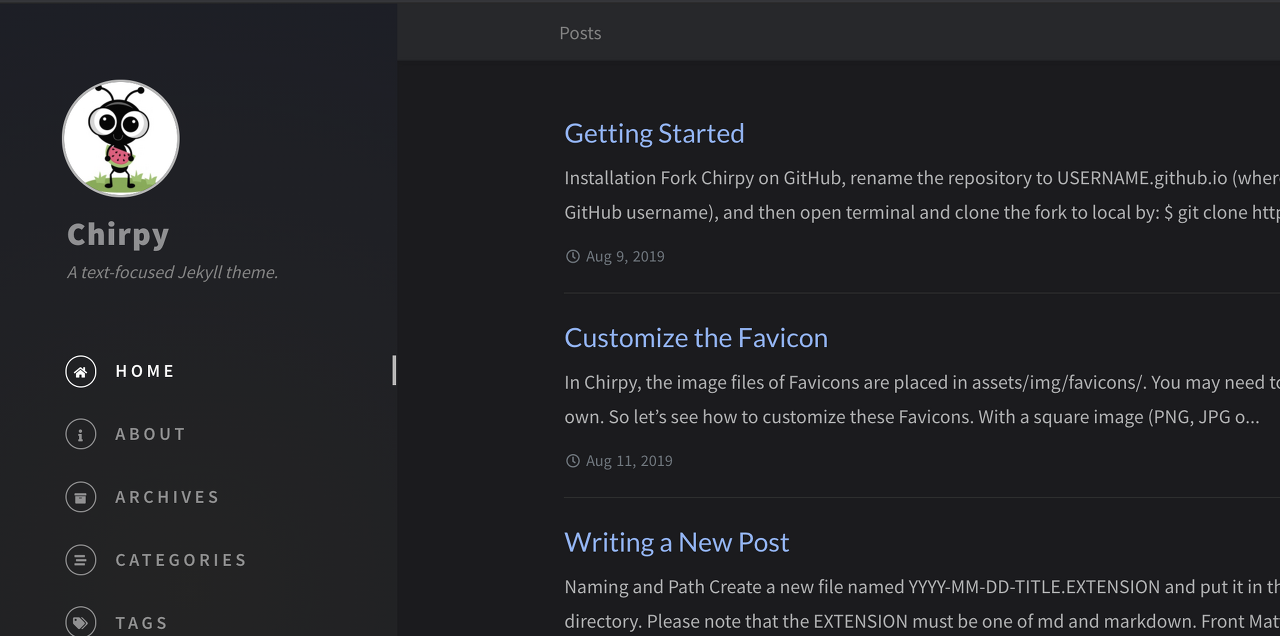Click the Tags icon in sidebar
This screenshot has width=1280, height=636.
tap(81, 622)
